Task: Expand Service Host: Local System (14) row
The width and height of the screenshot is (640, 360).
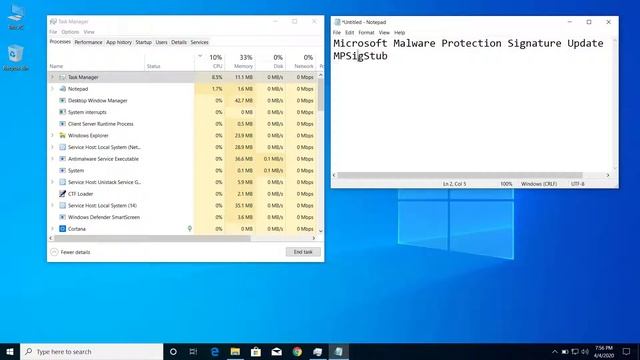Action: click(x=52, y=205)
